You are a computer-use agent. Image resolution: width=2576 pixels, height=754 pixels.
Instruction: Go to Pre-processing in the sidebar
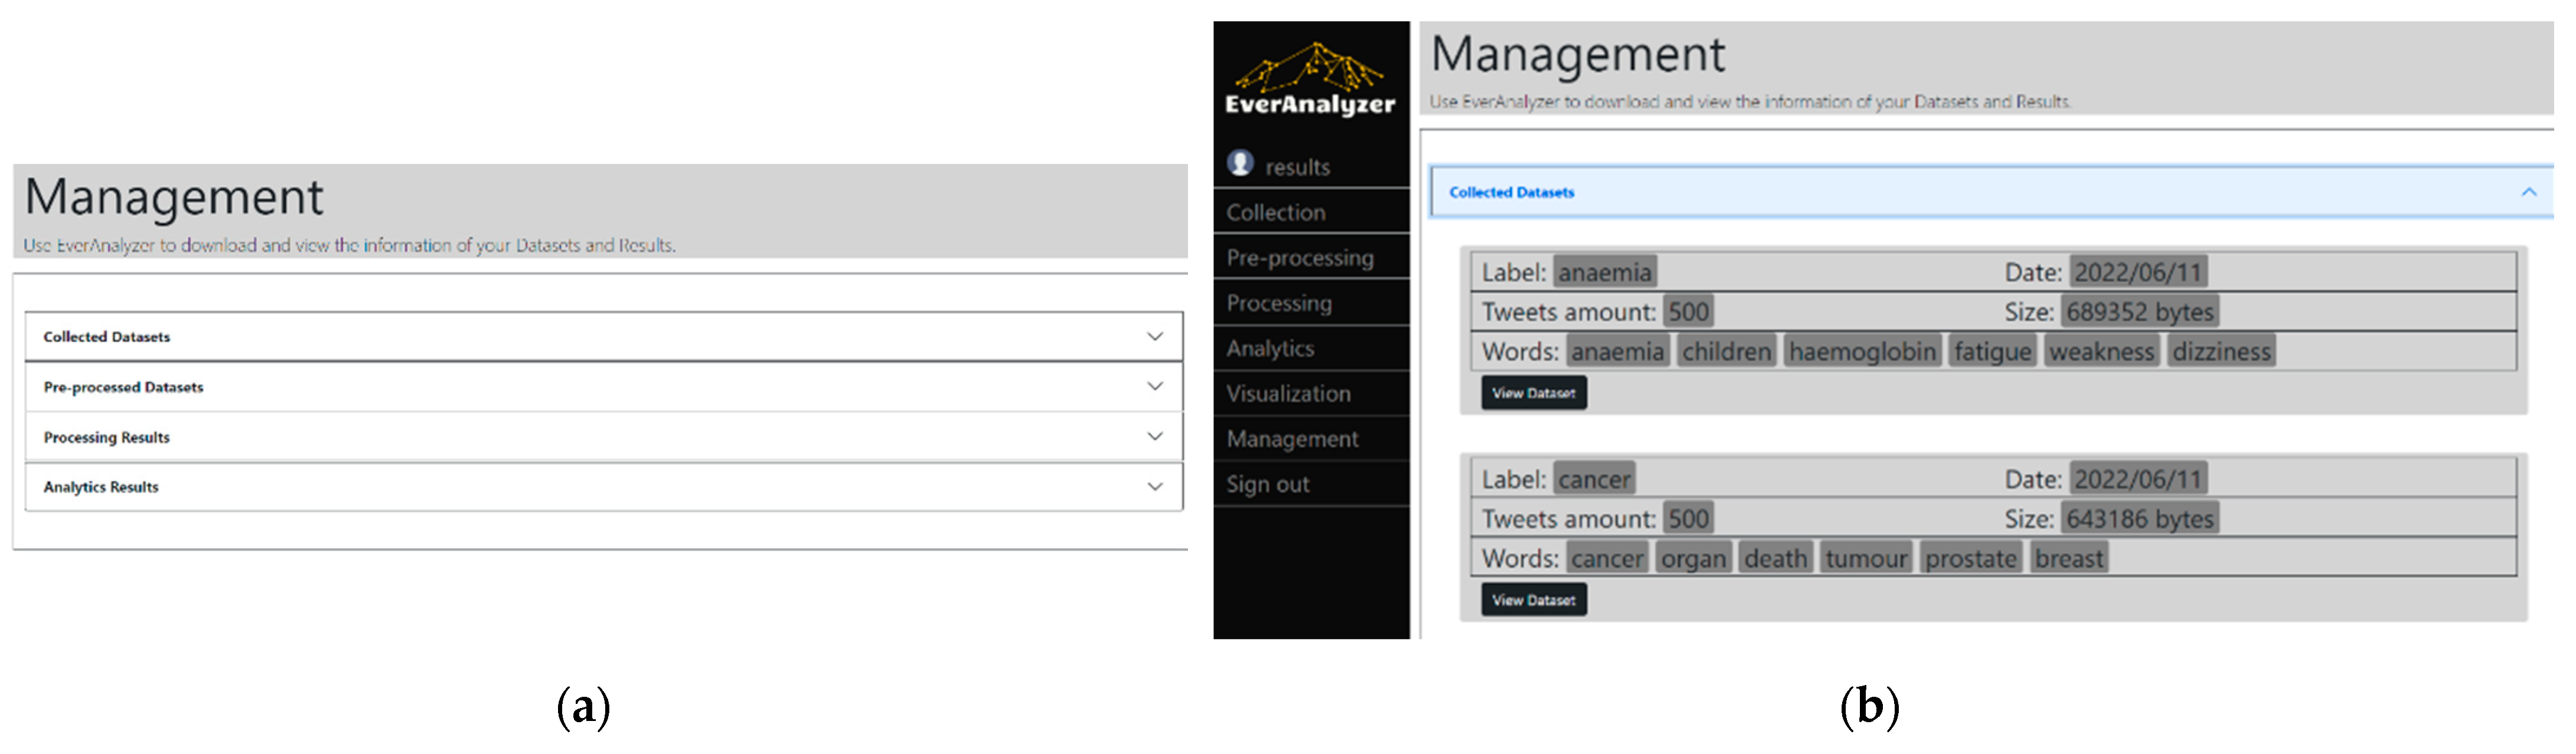(1300, 258)
